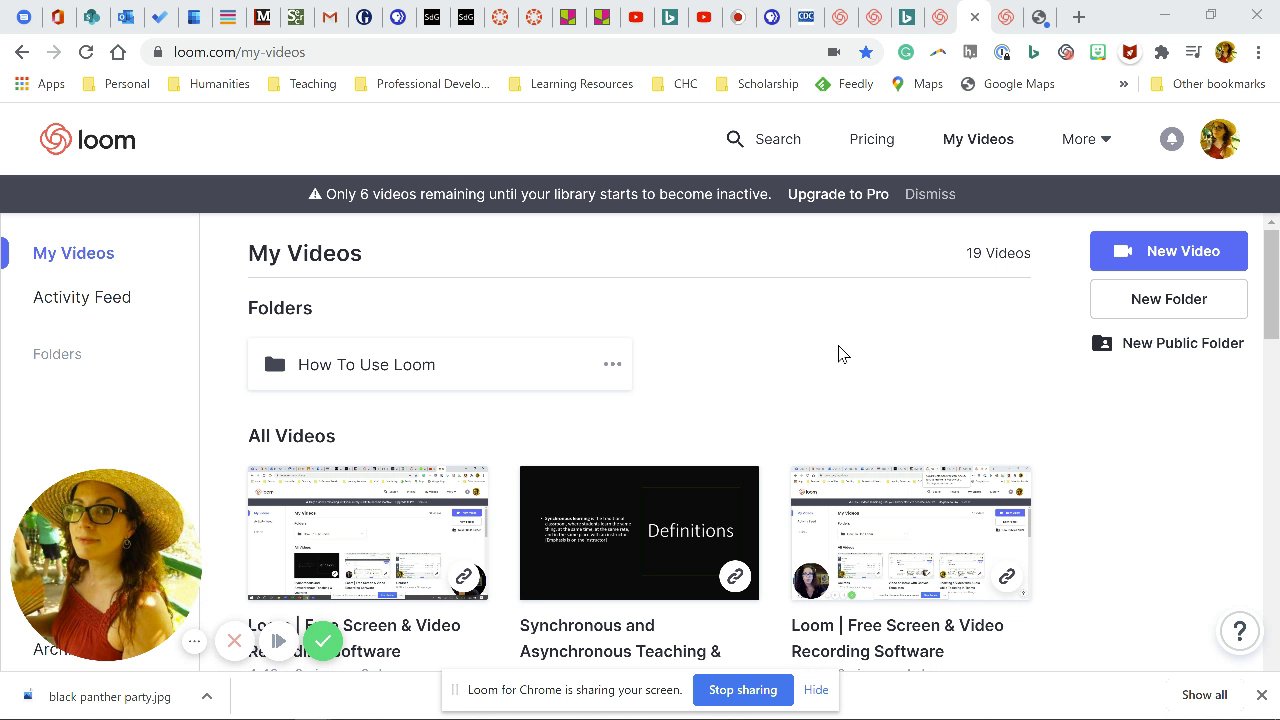Open a new browser tab
1280x720 pixels.
coord(1078,17)
